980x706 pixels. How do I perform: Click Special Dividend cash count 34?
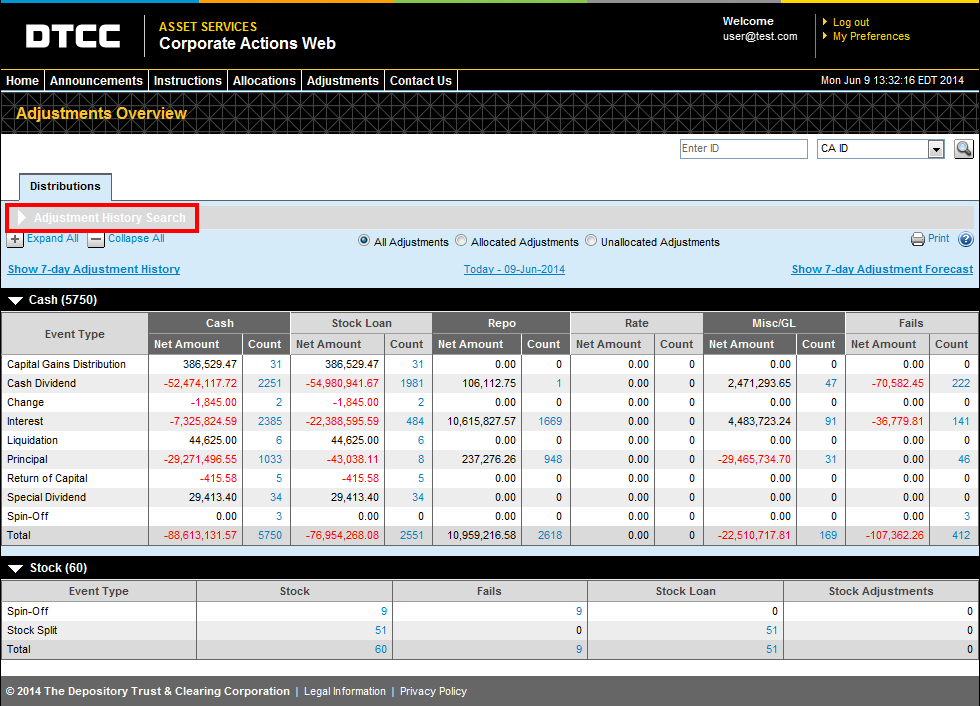(x=276, y=498)
